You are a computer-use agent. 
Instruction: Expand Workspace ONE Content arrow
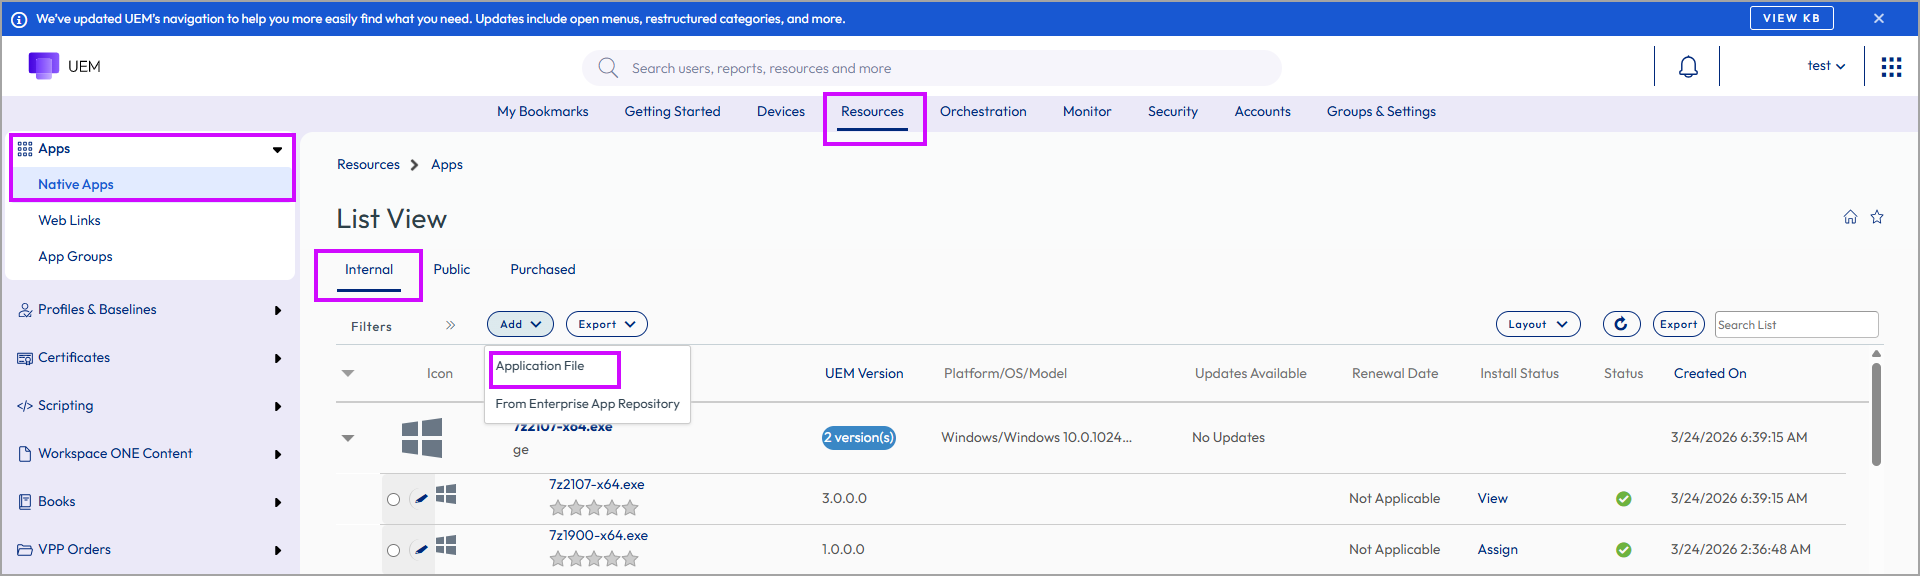(278, 454)
